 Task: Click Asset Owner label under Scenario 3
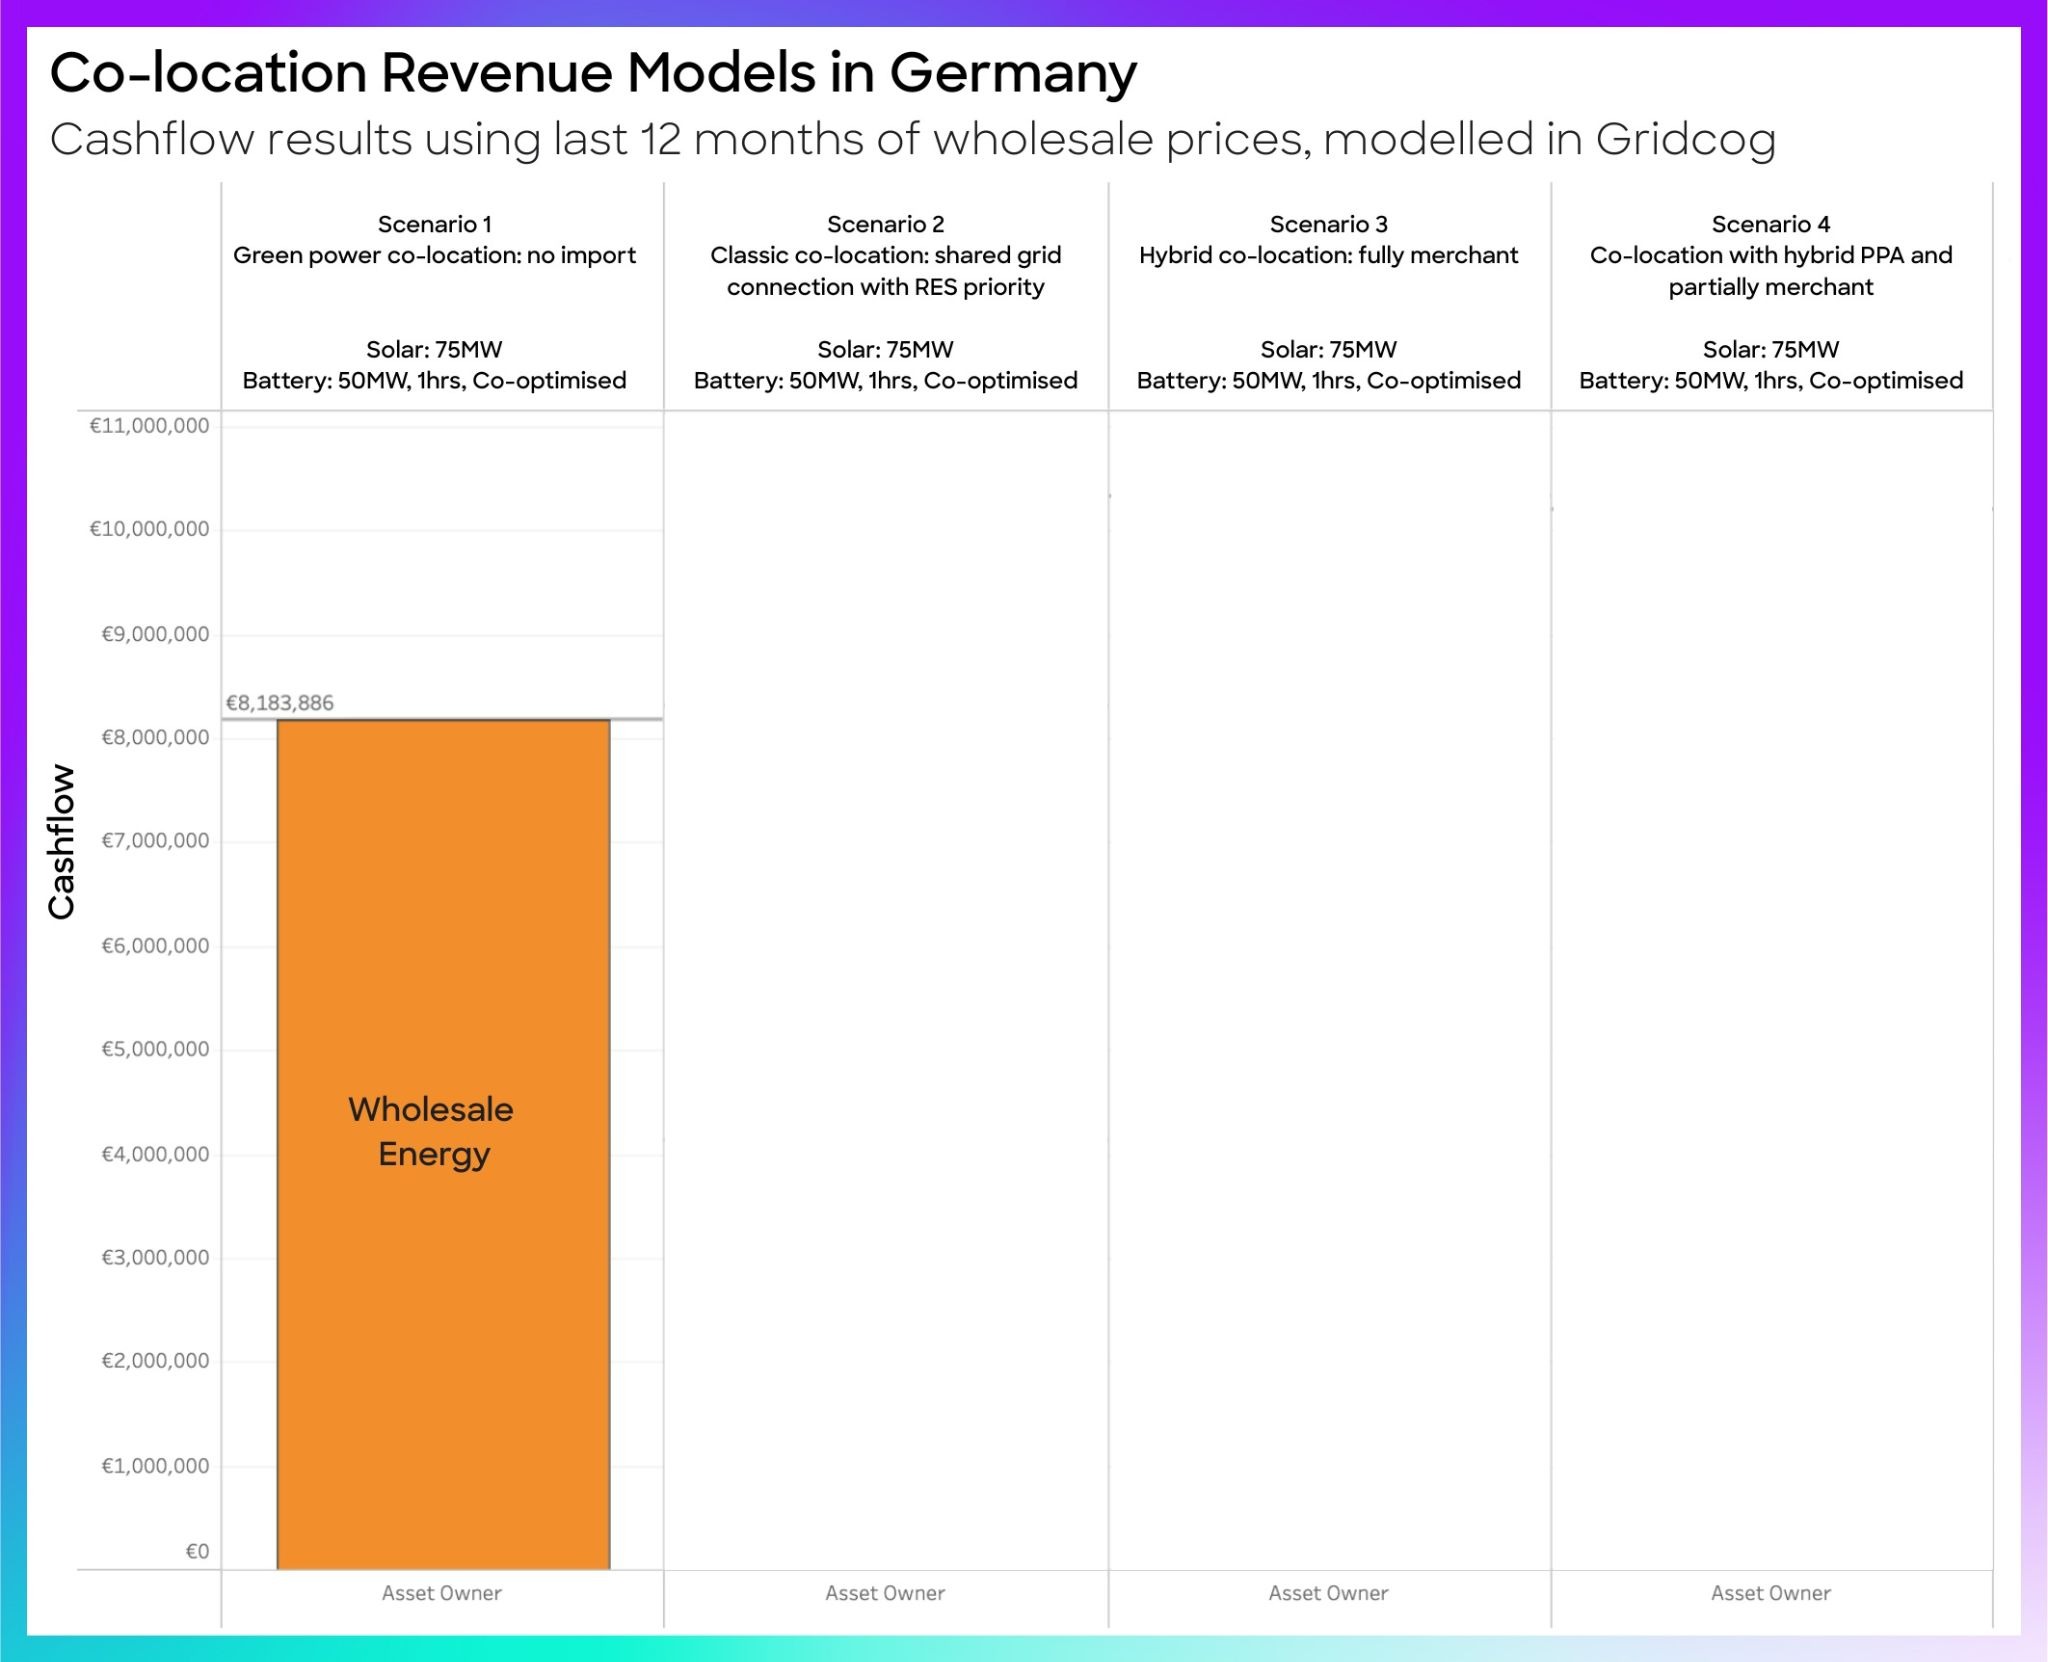[x=1328, y=1593]
